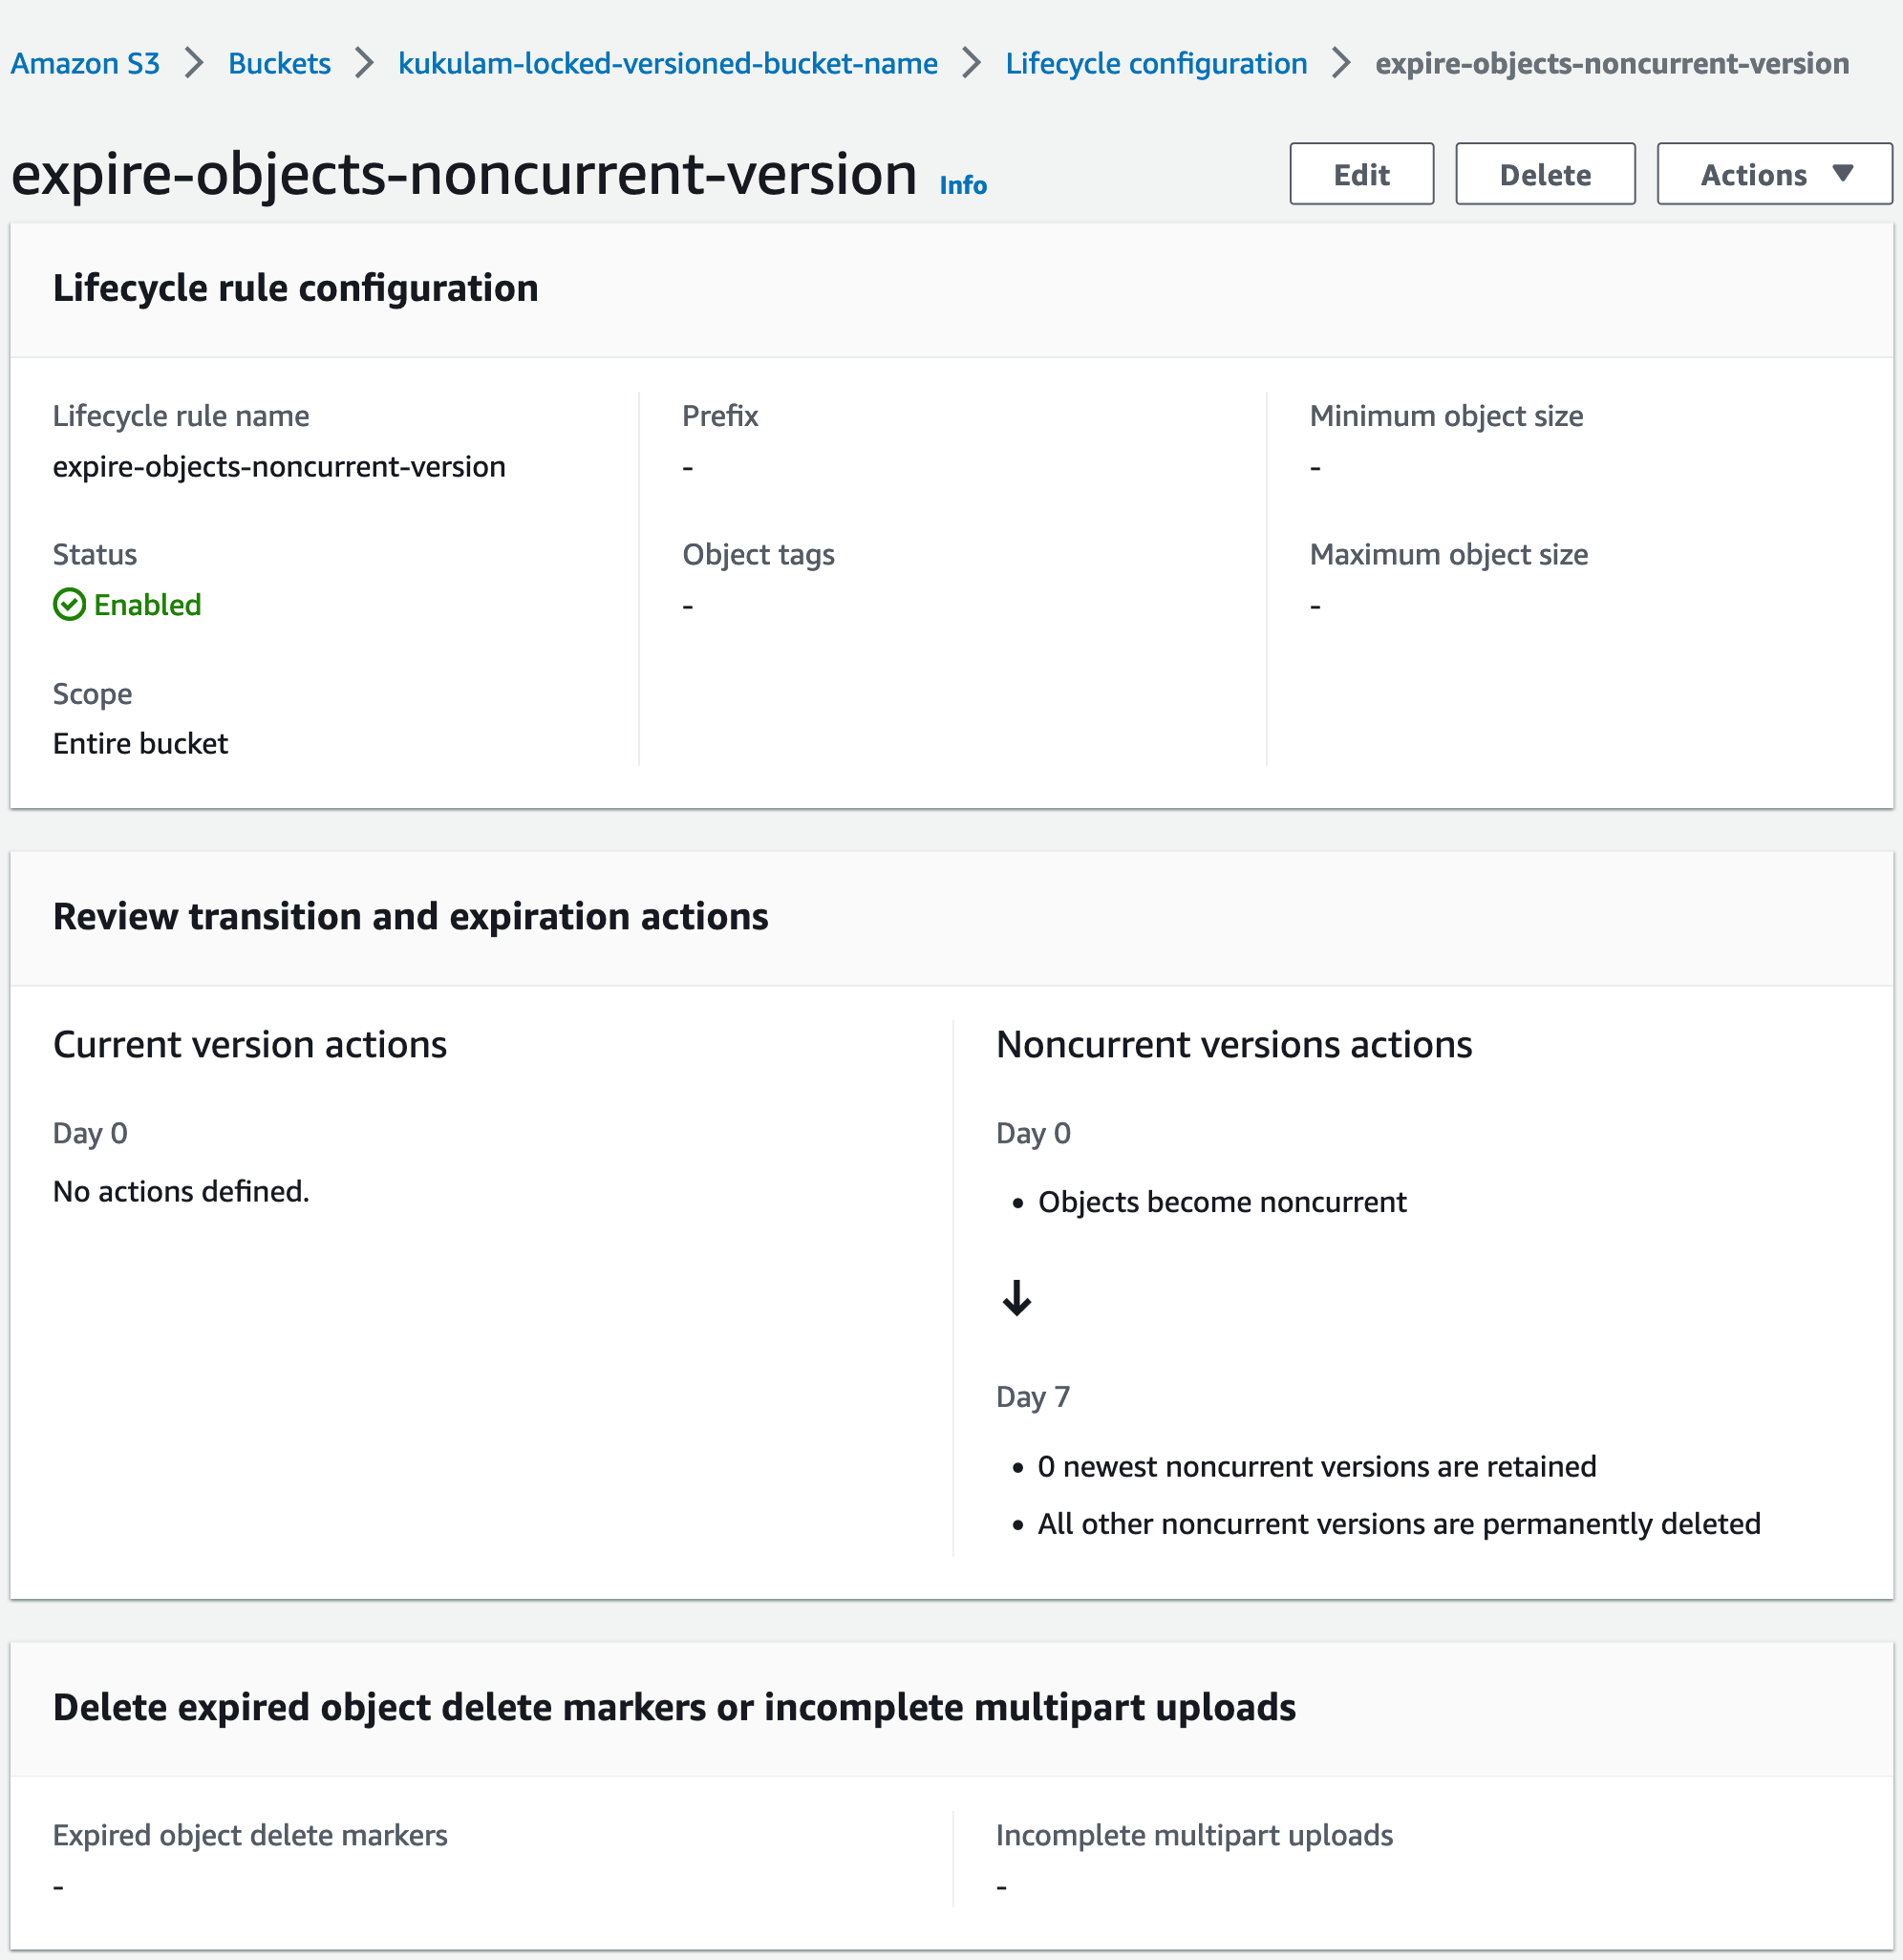Go back to Lifecycle configuration breadcrumb
Image resolution: width=1903 pixels, height=1960 pixels.
[x=1155, y=63]
